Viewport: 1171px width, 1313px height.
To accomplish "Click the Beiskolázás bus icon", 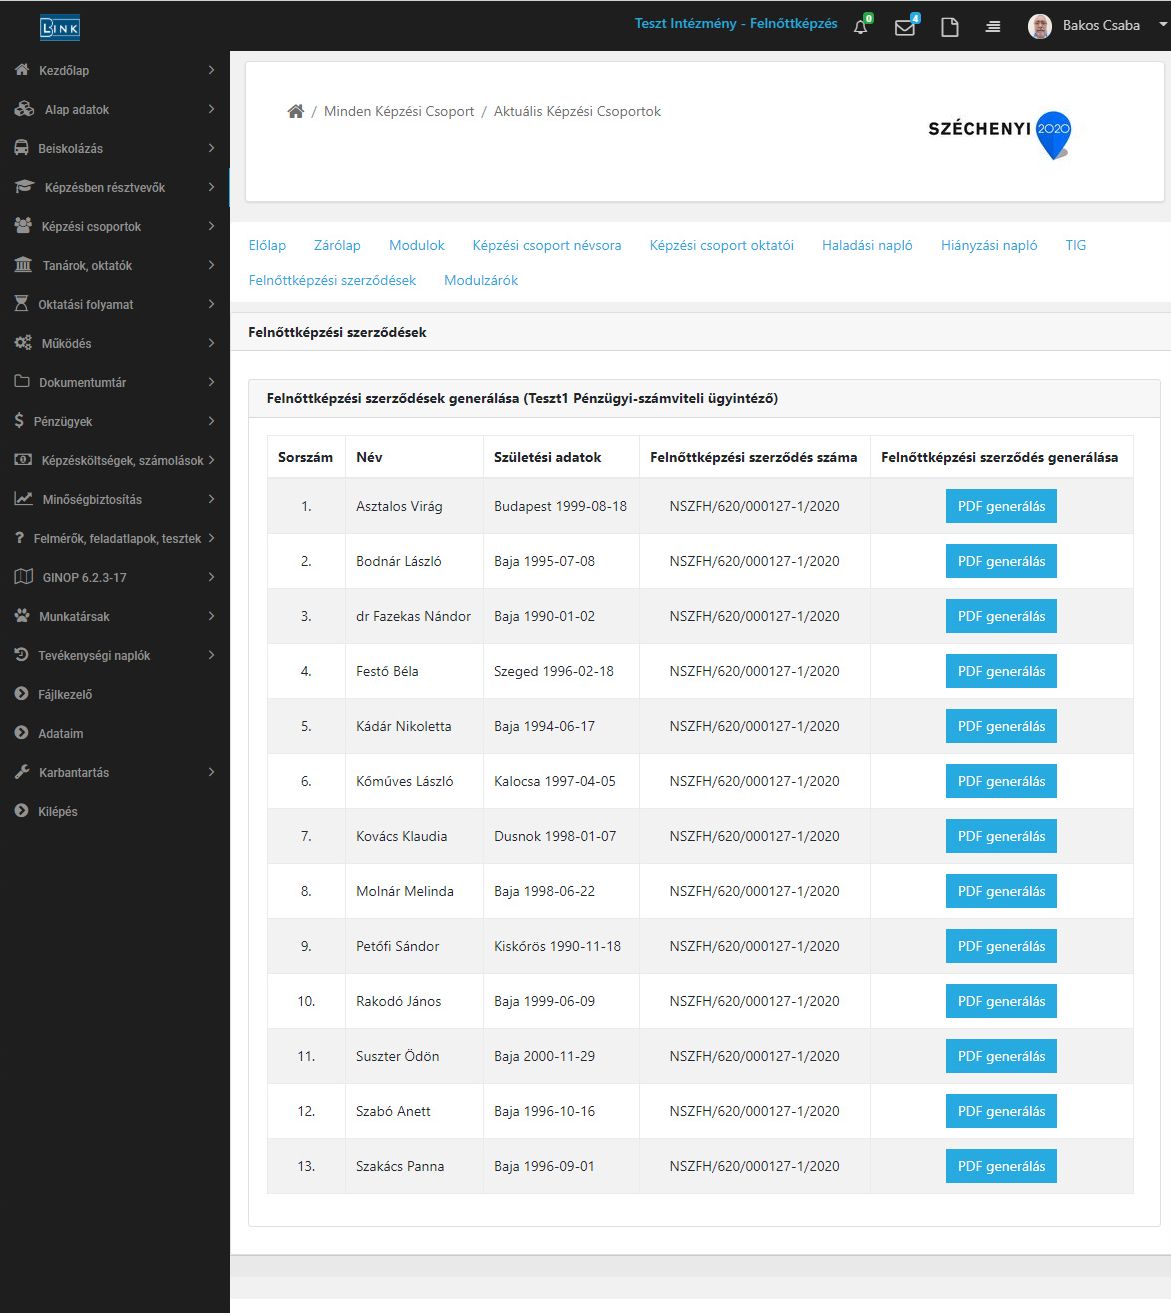I will tap(21, 148).
